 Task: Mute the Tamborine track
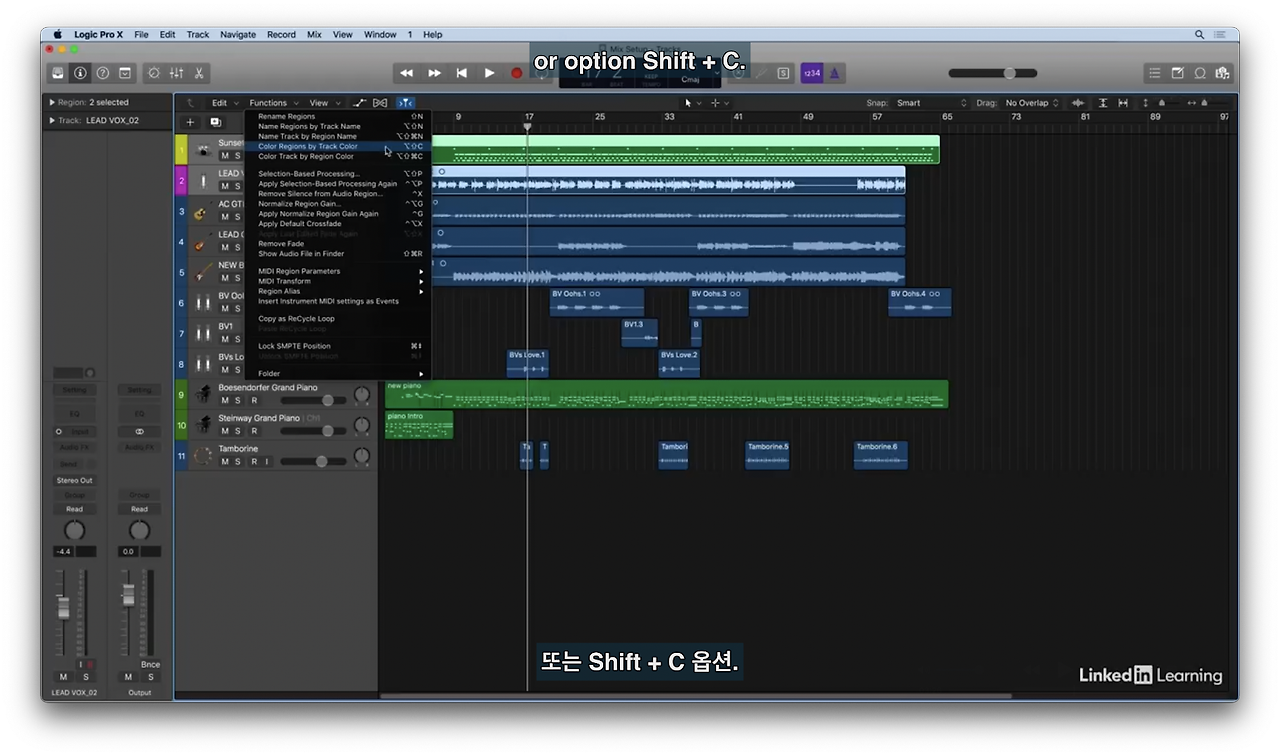coord(225,462)
